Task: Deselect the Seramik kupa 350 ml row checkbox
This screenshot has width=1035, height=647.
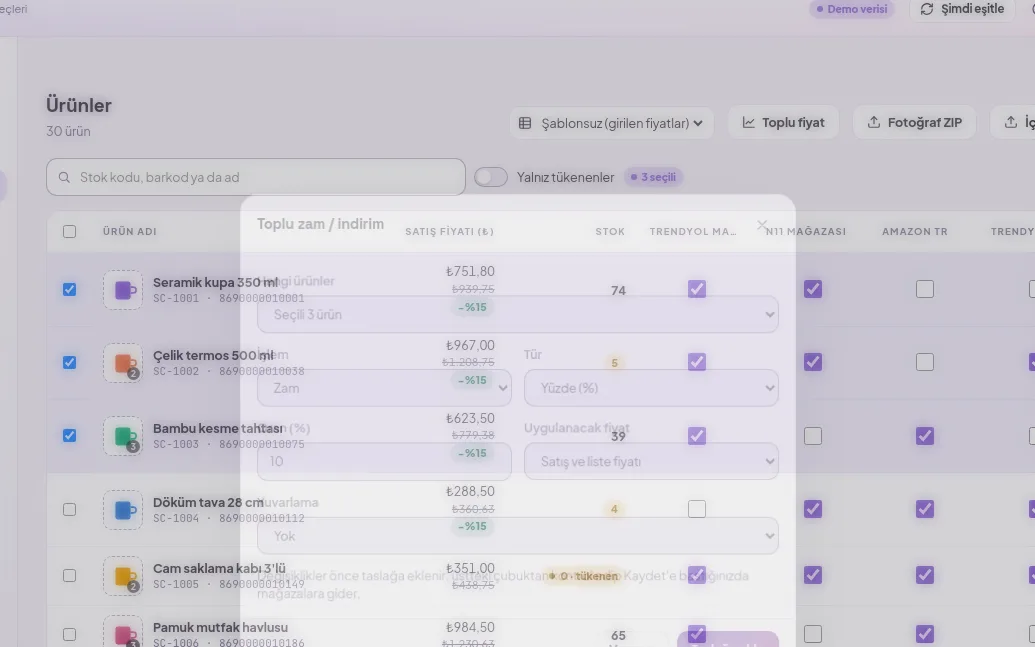Action: point(69,289)
